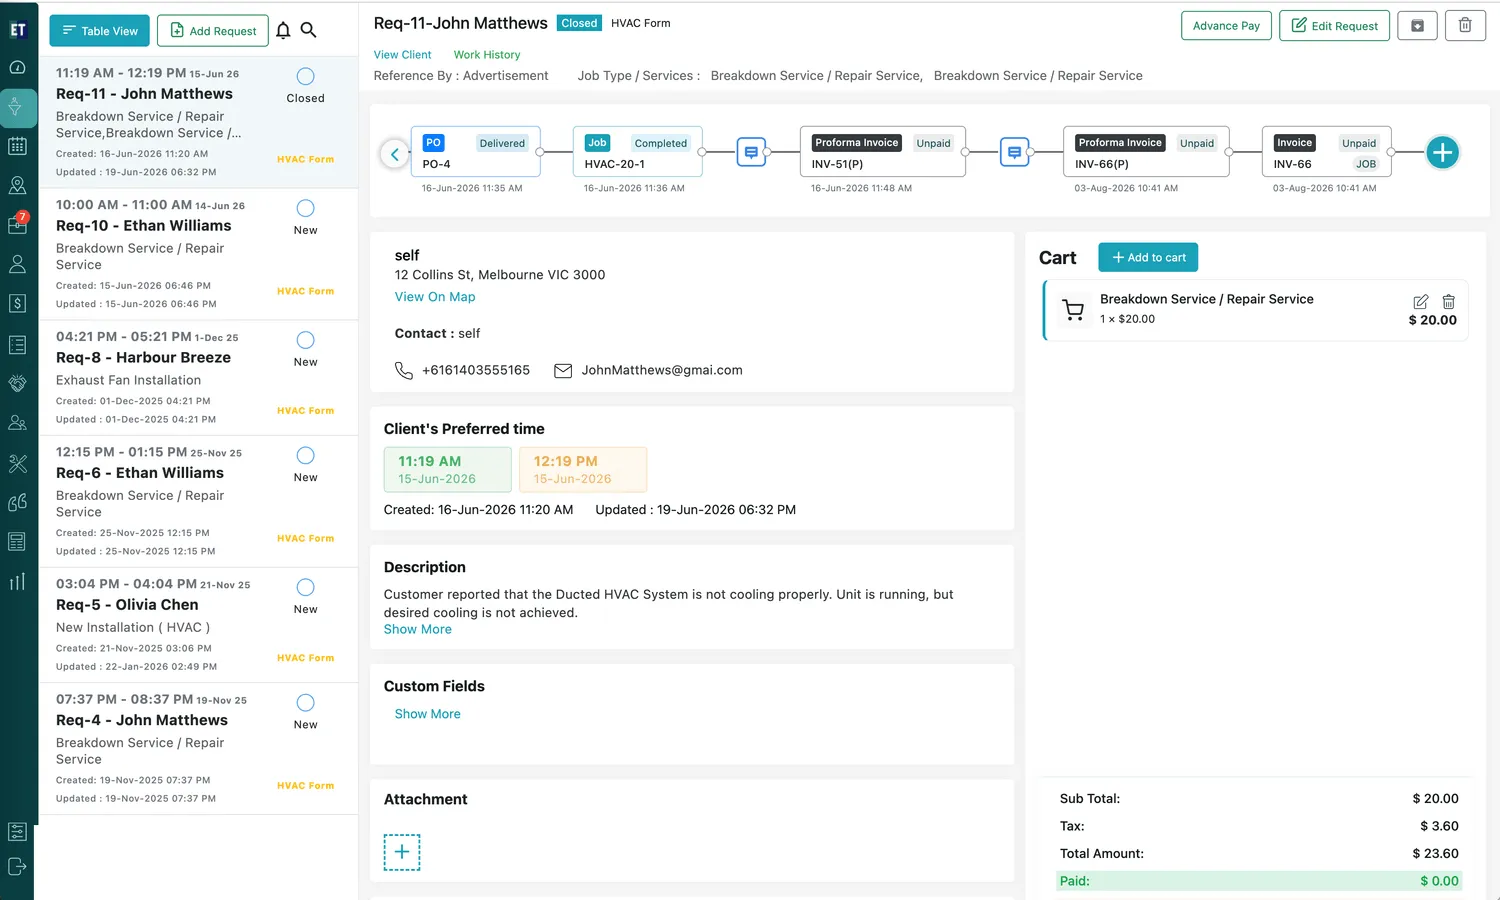Delete the Breakdown Service cart item
Image resolution: width=1500 pixels, height=900 pixels.
[x=1448, y=301]
